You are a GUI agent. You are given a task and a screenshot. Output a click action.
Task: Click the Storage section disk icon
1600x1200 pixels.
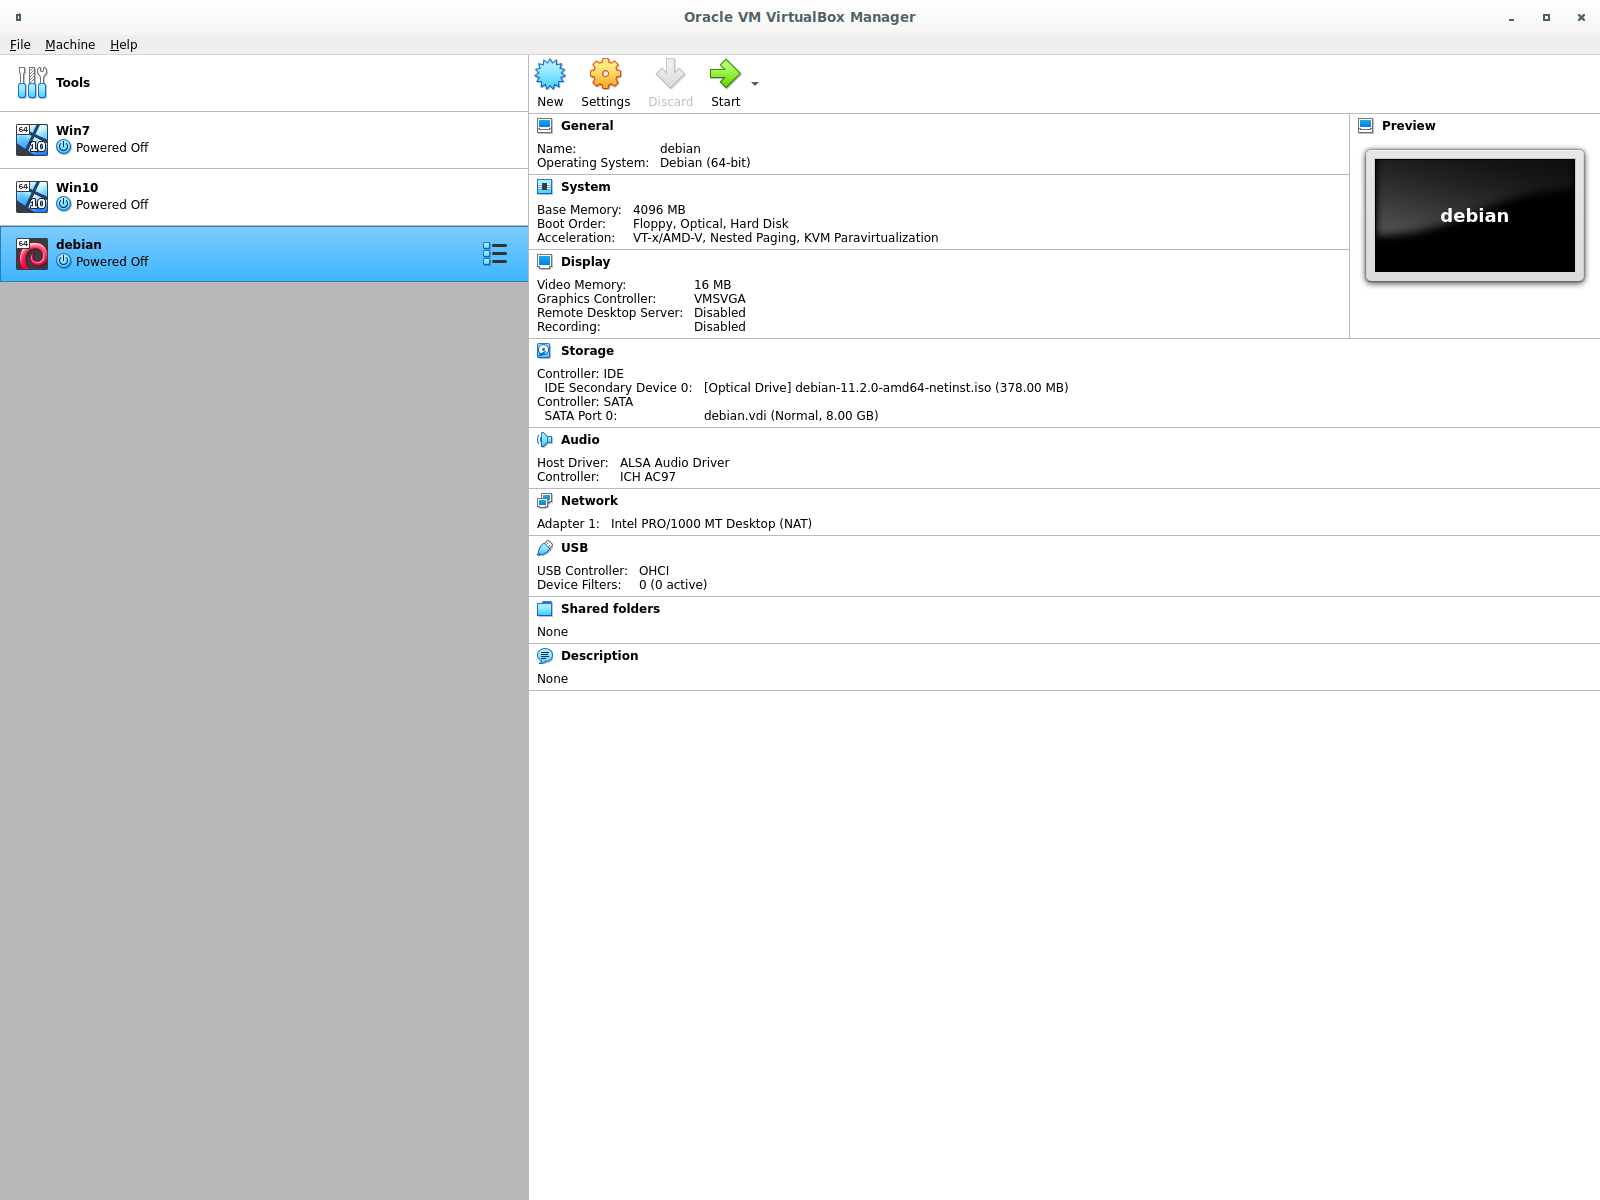coord(544,351)
